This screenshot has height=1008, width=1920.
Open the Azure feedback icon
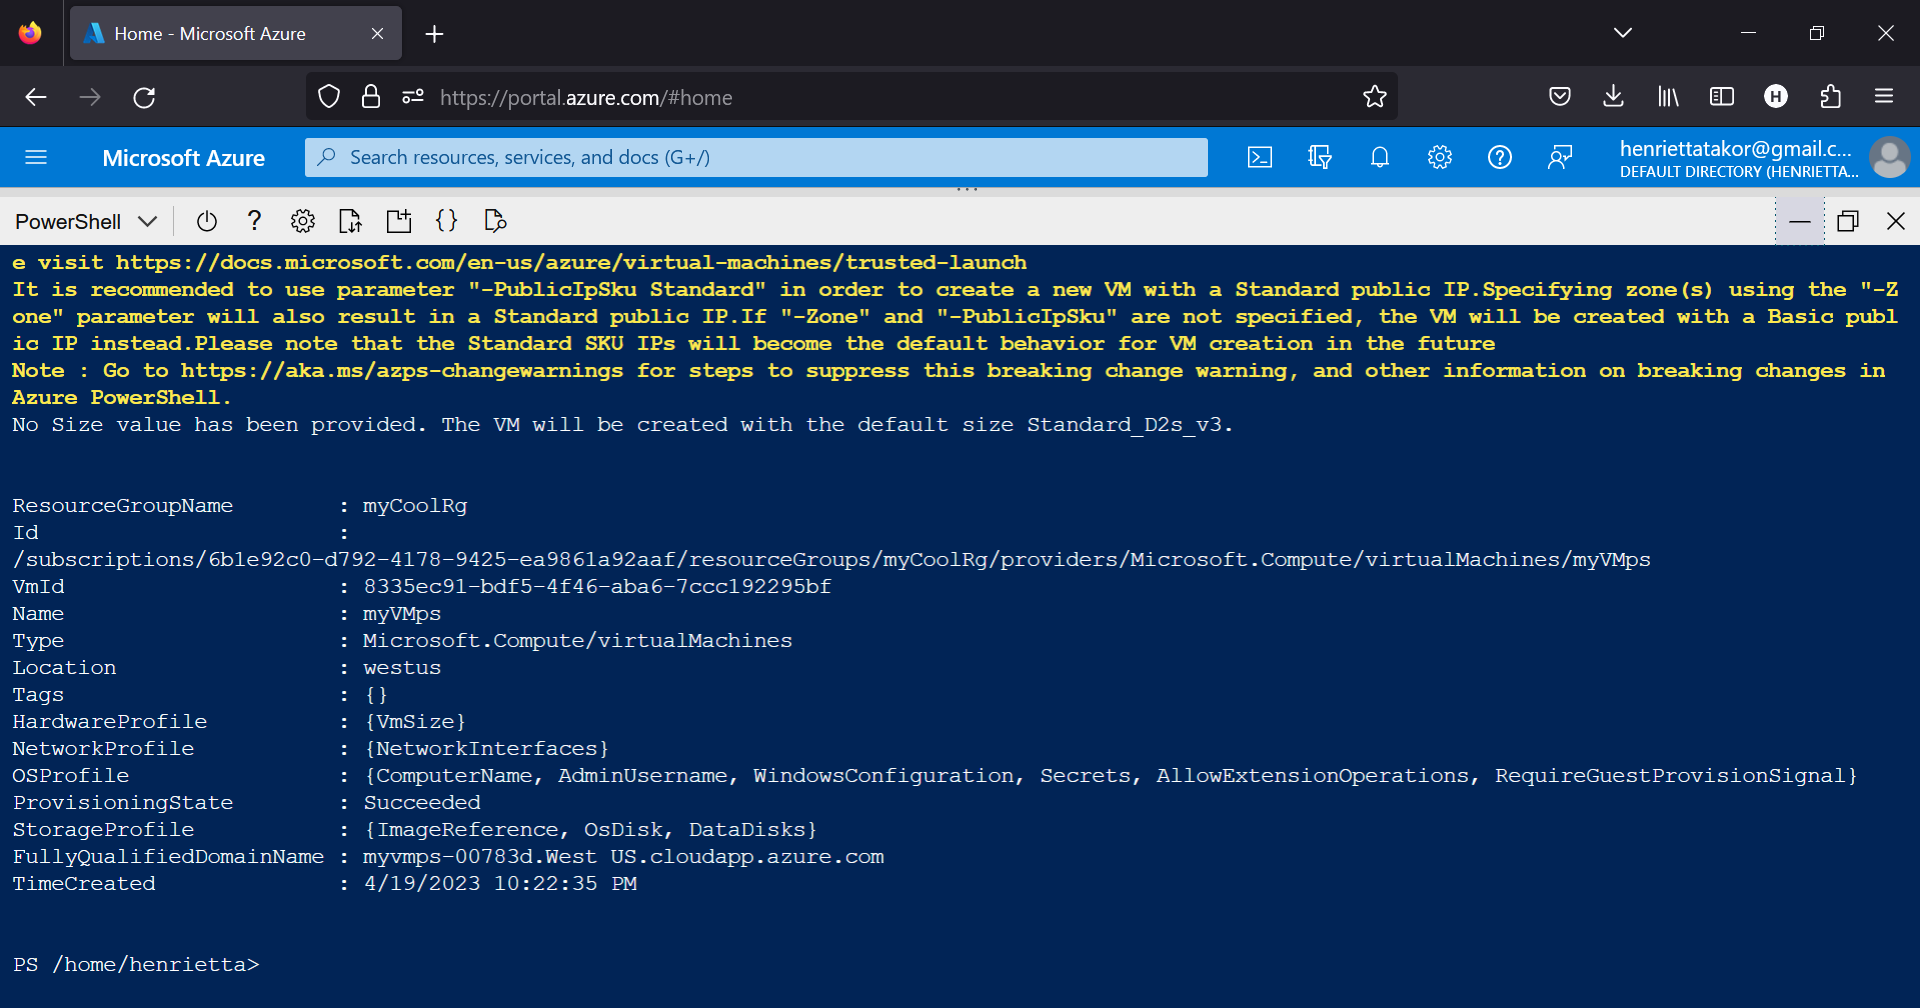pos(1560,157)
